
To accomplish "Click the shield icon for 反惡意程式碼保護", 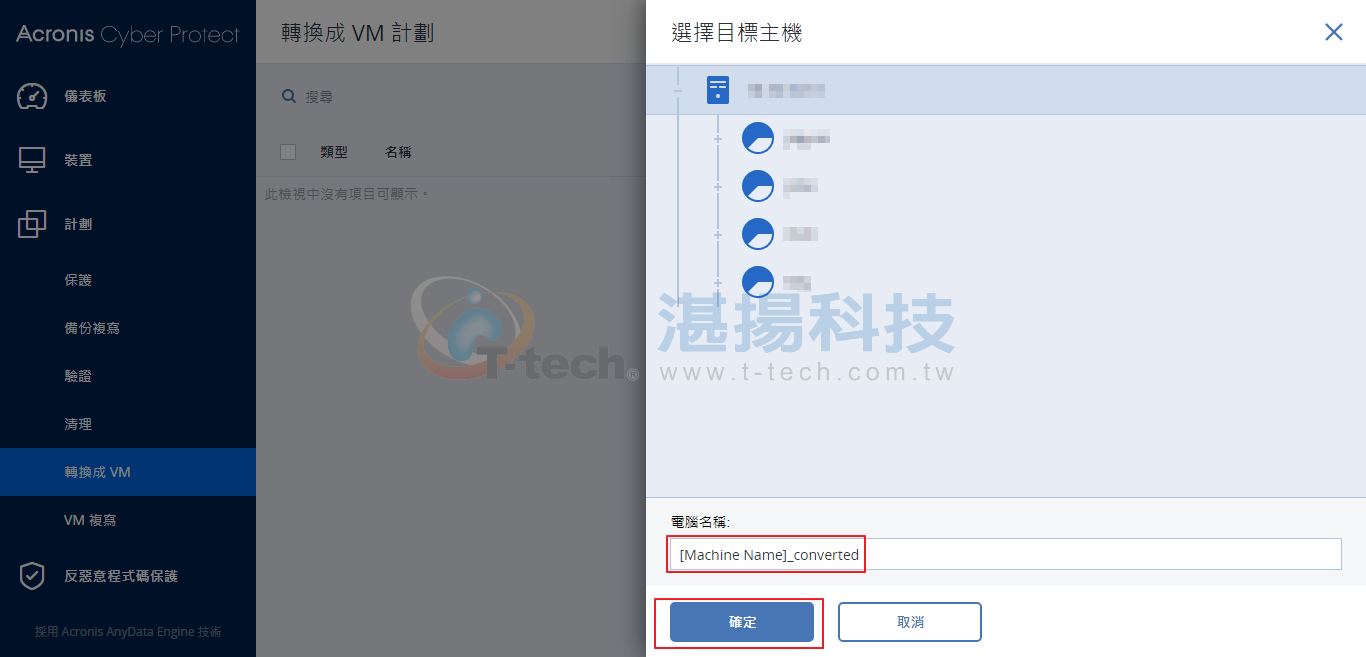I will click(32, 576).
